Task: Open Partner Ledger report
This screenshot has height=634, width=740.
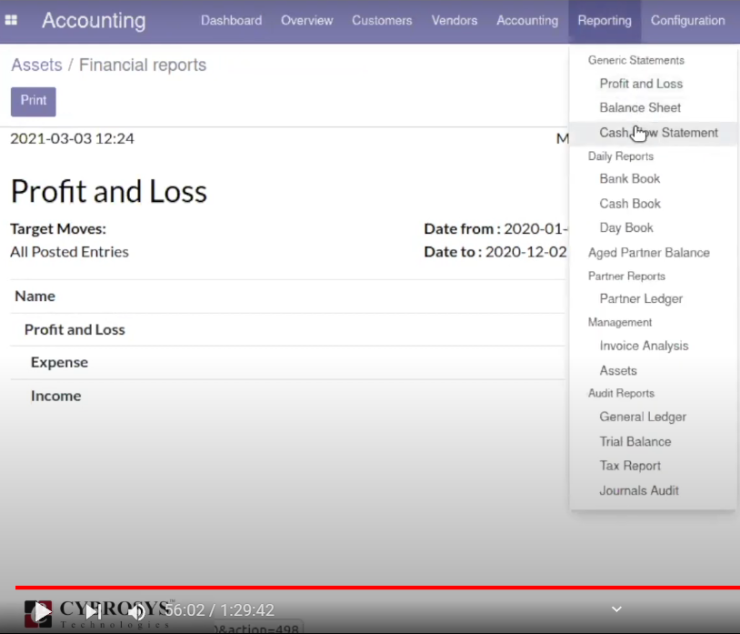Action: 641,299
